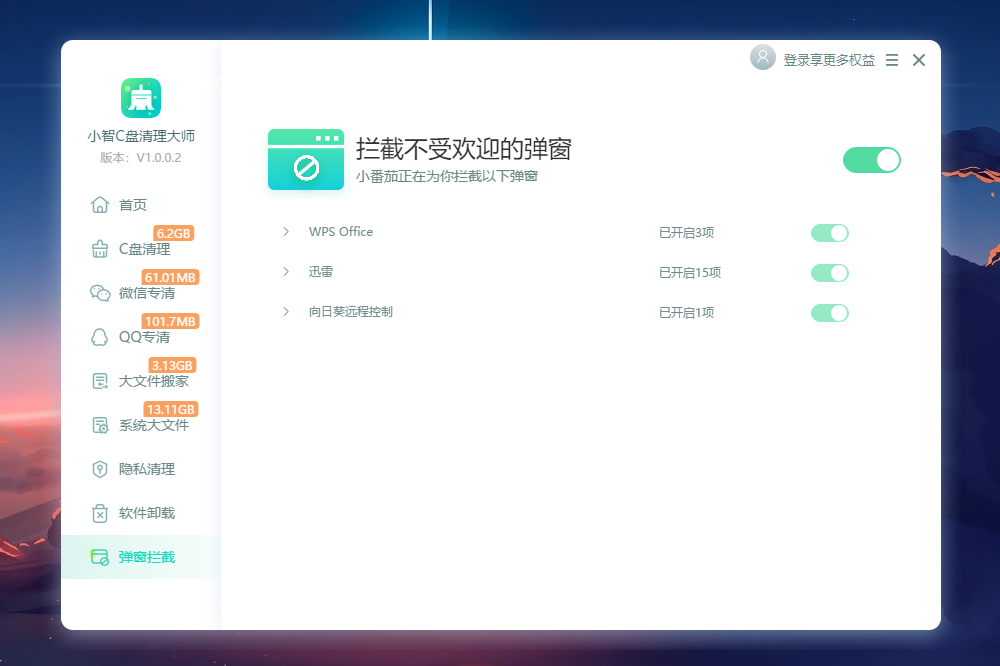Screen dimensions: 1000x666
Task: Select the QQ专清 cleaner icon
Action: pos(100,337)
